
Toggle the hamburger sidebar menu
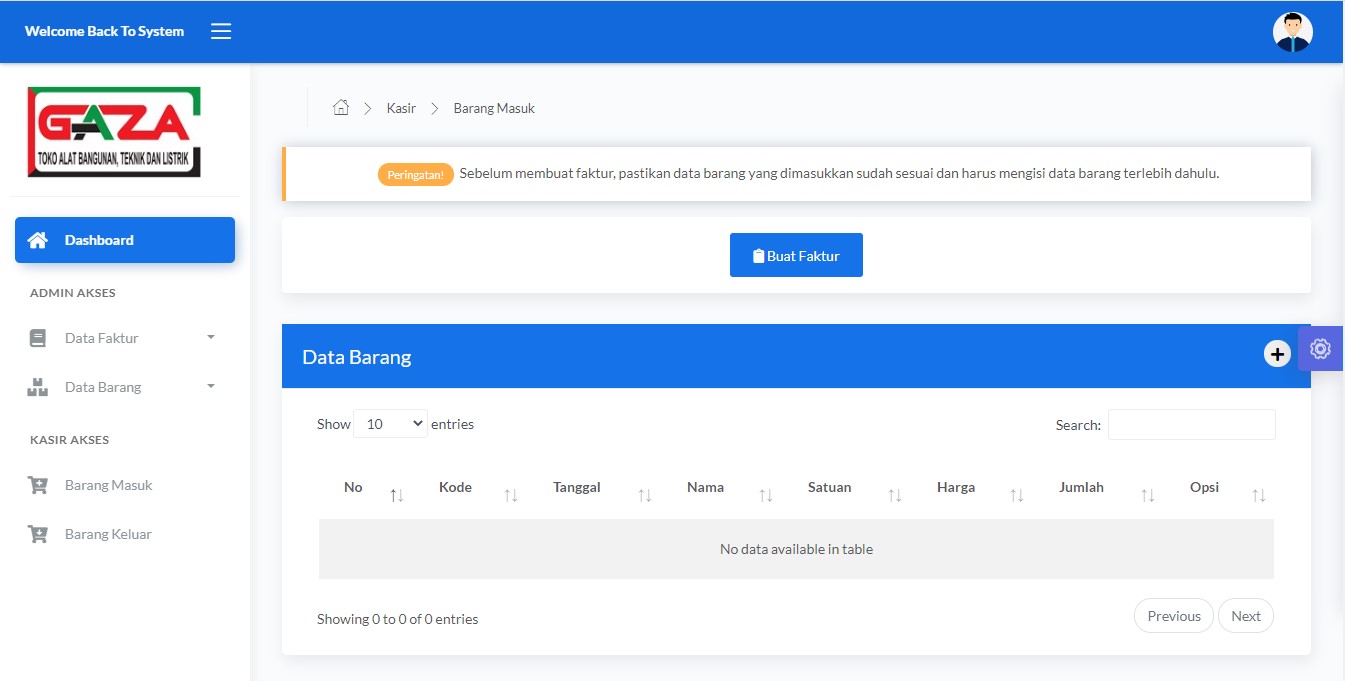[221, 31]
